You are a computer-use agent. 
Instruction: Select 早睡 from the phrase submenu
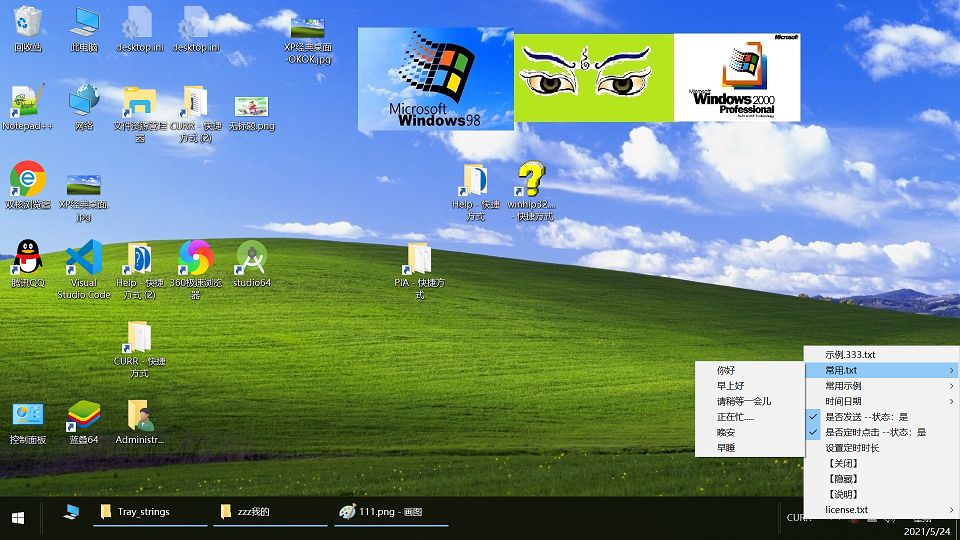[x=750, y=448]
